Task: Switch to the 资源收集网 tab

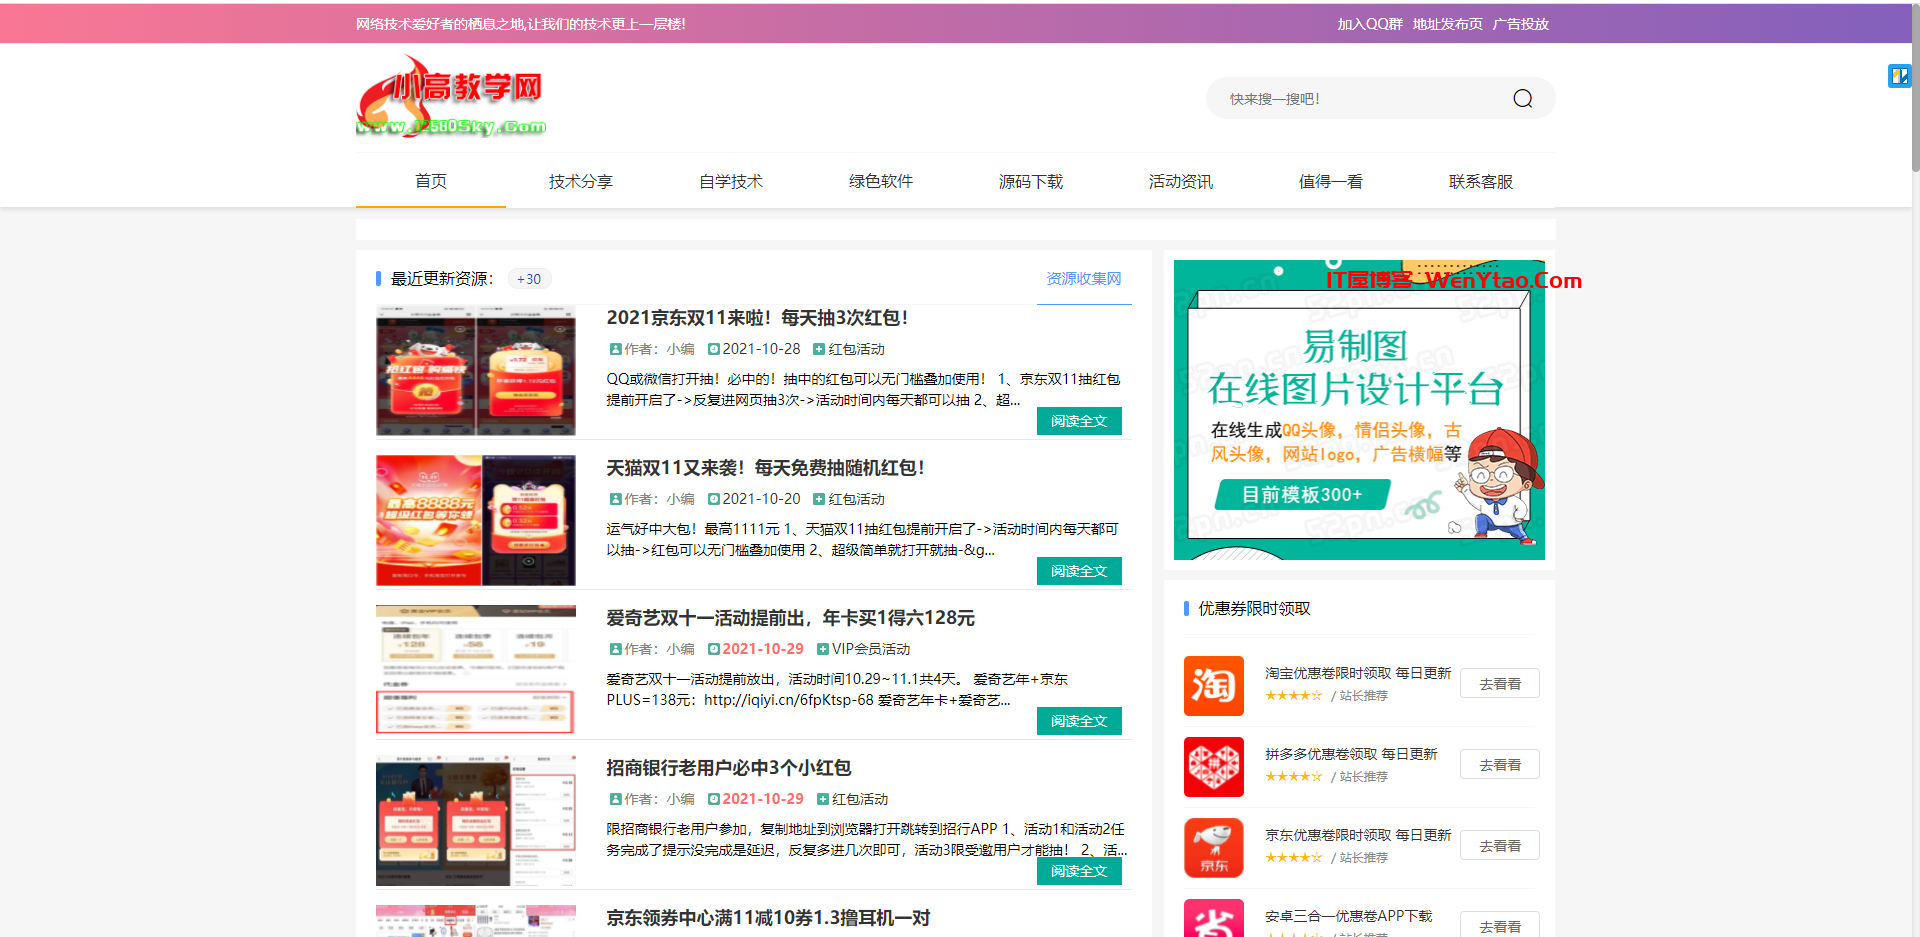Action: click(1084, 279)
